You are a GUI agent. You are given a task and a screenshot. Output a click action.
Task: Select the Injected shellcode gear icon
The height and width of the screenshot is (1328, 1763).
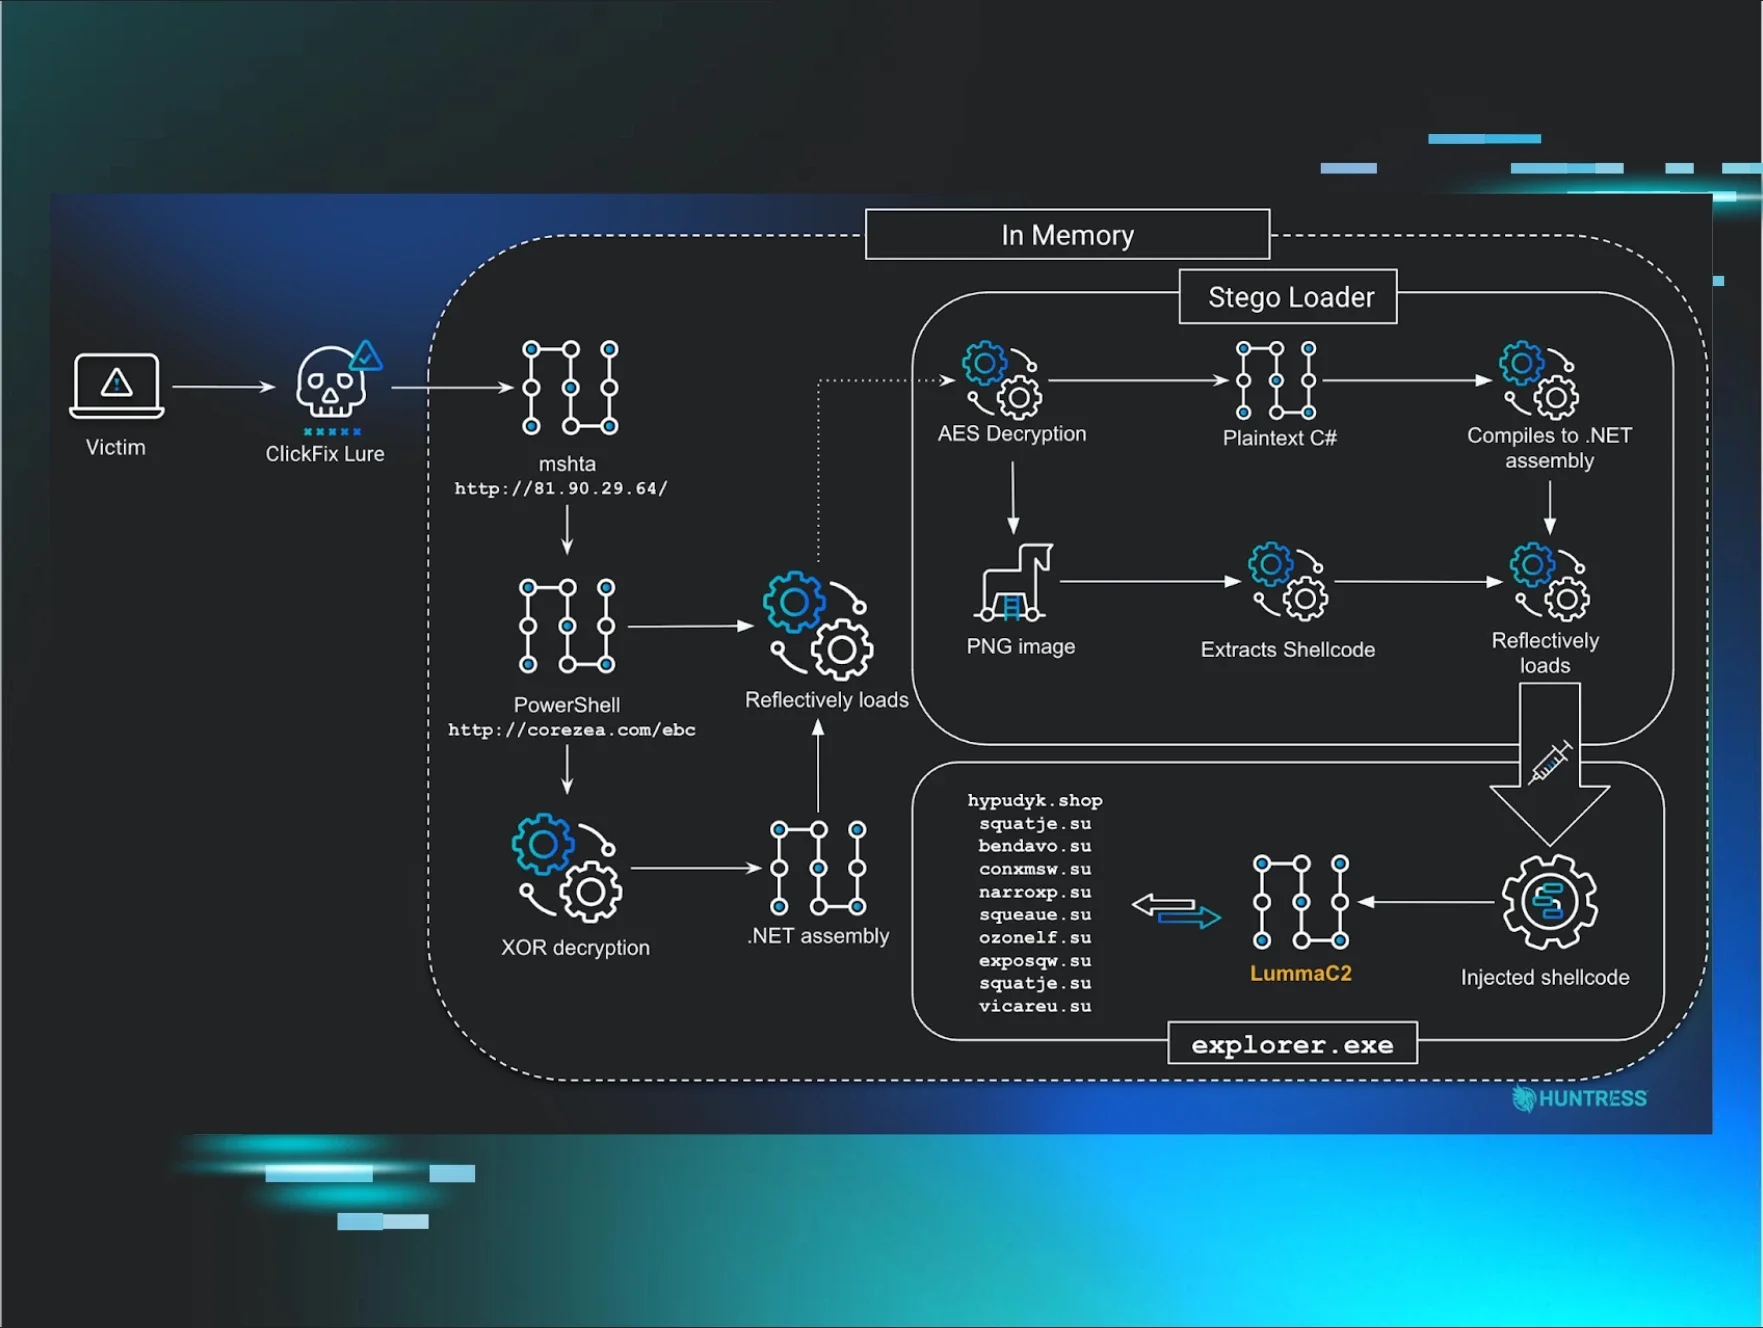pos(1548,902)
